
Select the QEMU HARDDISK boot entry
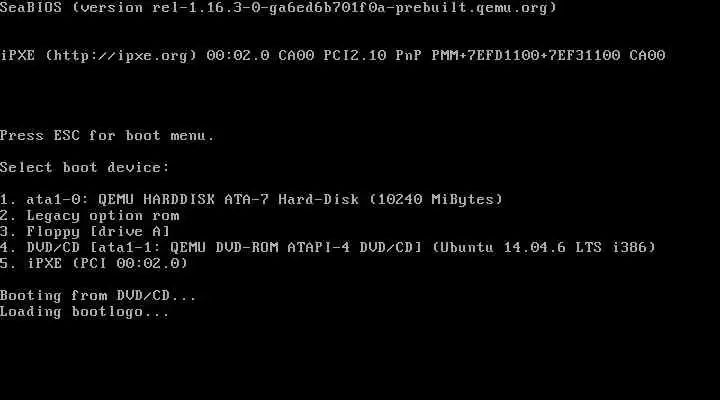[251, 199]
